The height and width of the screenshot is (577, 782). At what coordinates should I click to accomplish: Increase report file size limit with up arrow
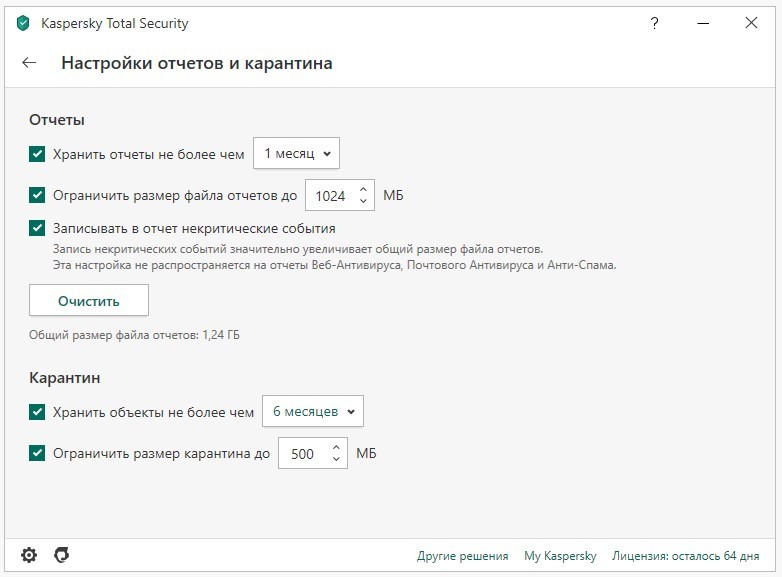click(363, 188)
